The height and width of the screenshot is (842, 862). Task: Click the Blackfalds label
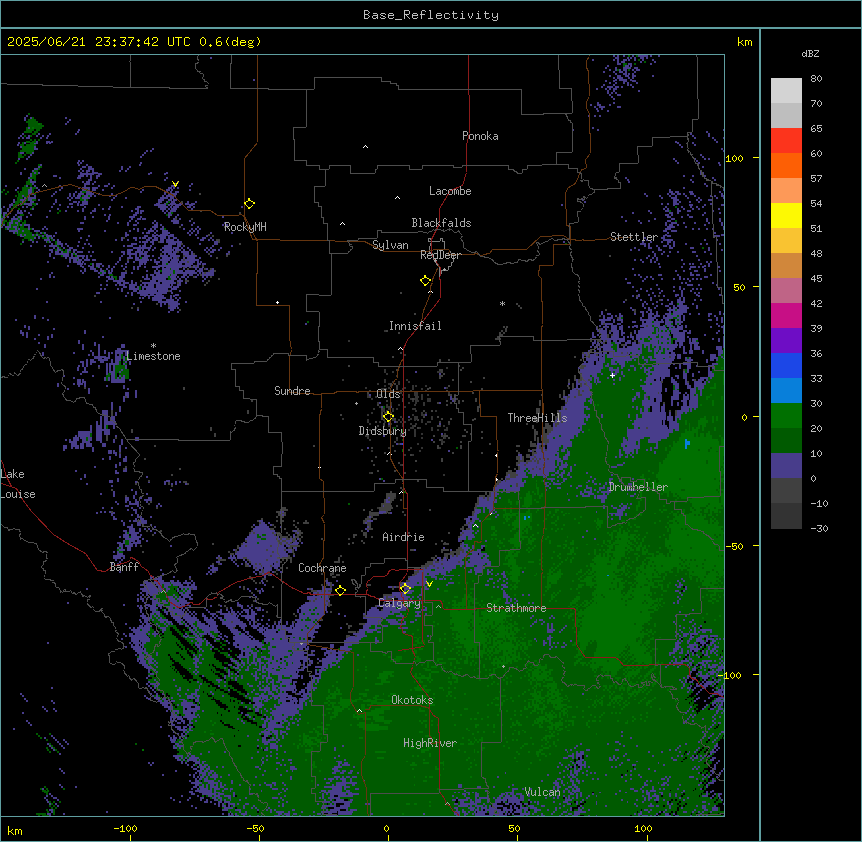[441, 223]
